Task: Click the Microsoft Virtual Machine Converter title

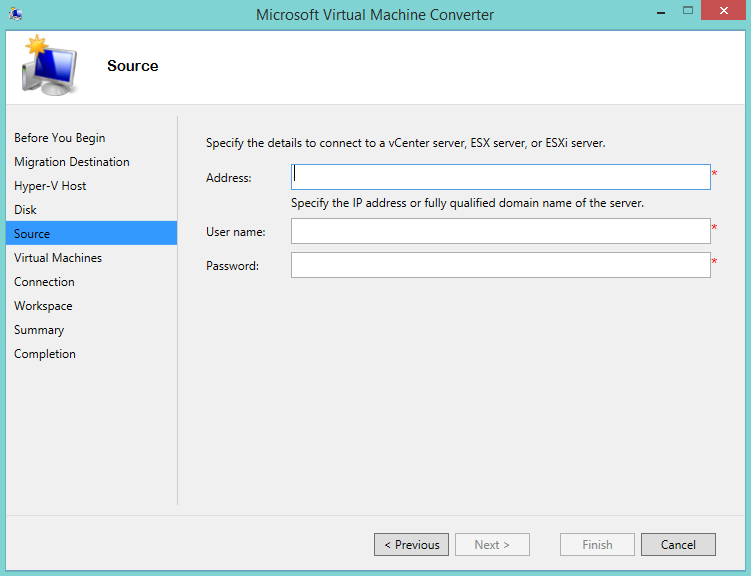Action: pyautogui.click(x=375, y=14)
